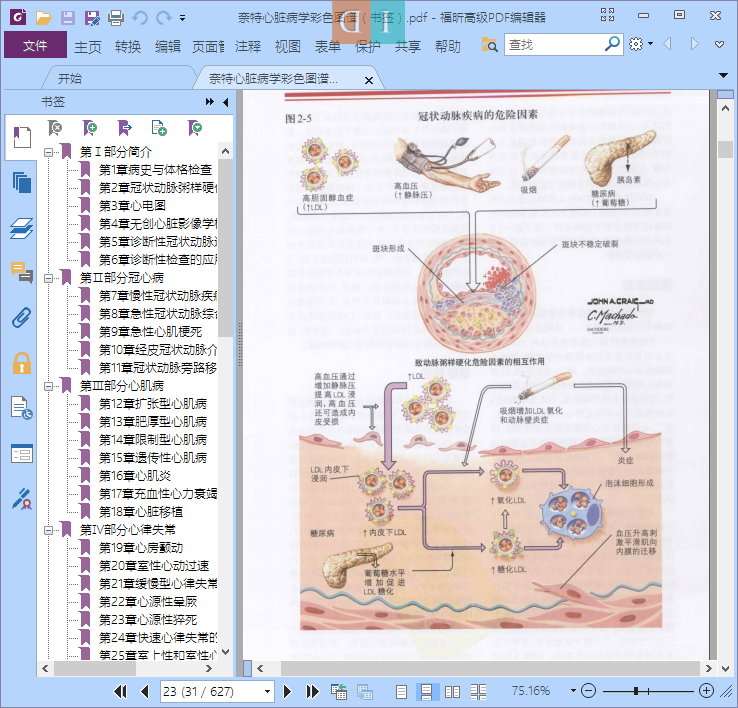Image resolution: width=738 pixels, height=708 pixels.
Task: Open the 文件 menu
Action: point(35,45)
